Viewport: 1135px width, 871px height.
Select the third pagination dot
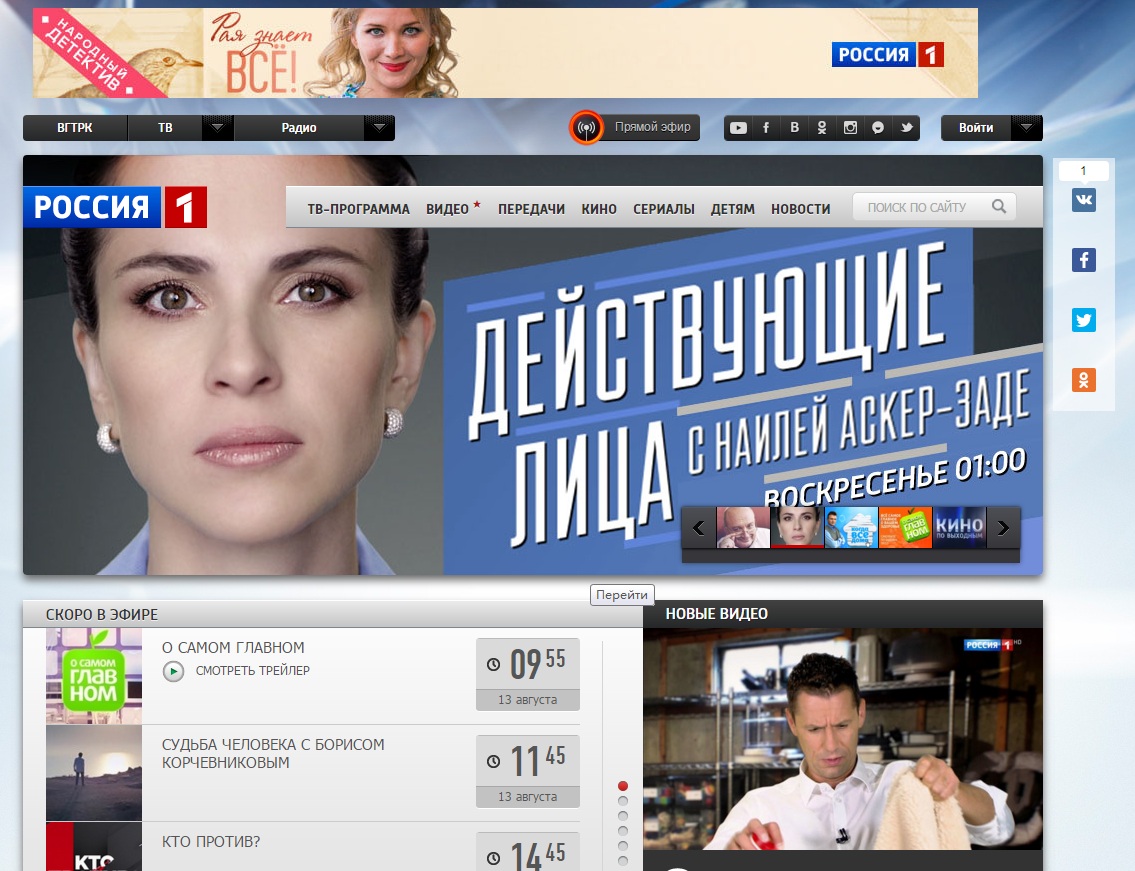click(x=623, y=816)
